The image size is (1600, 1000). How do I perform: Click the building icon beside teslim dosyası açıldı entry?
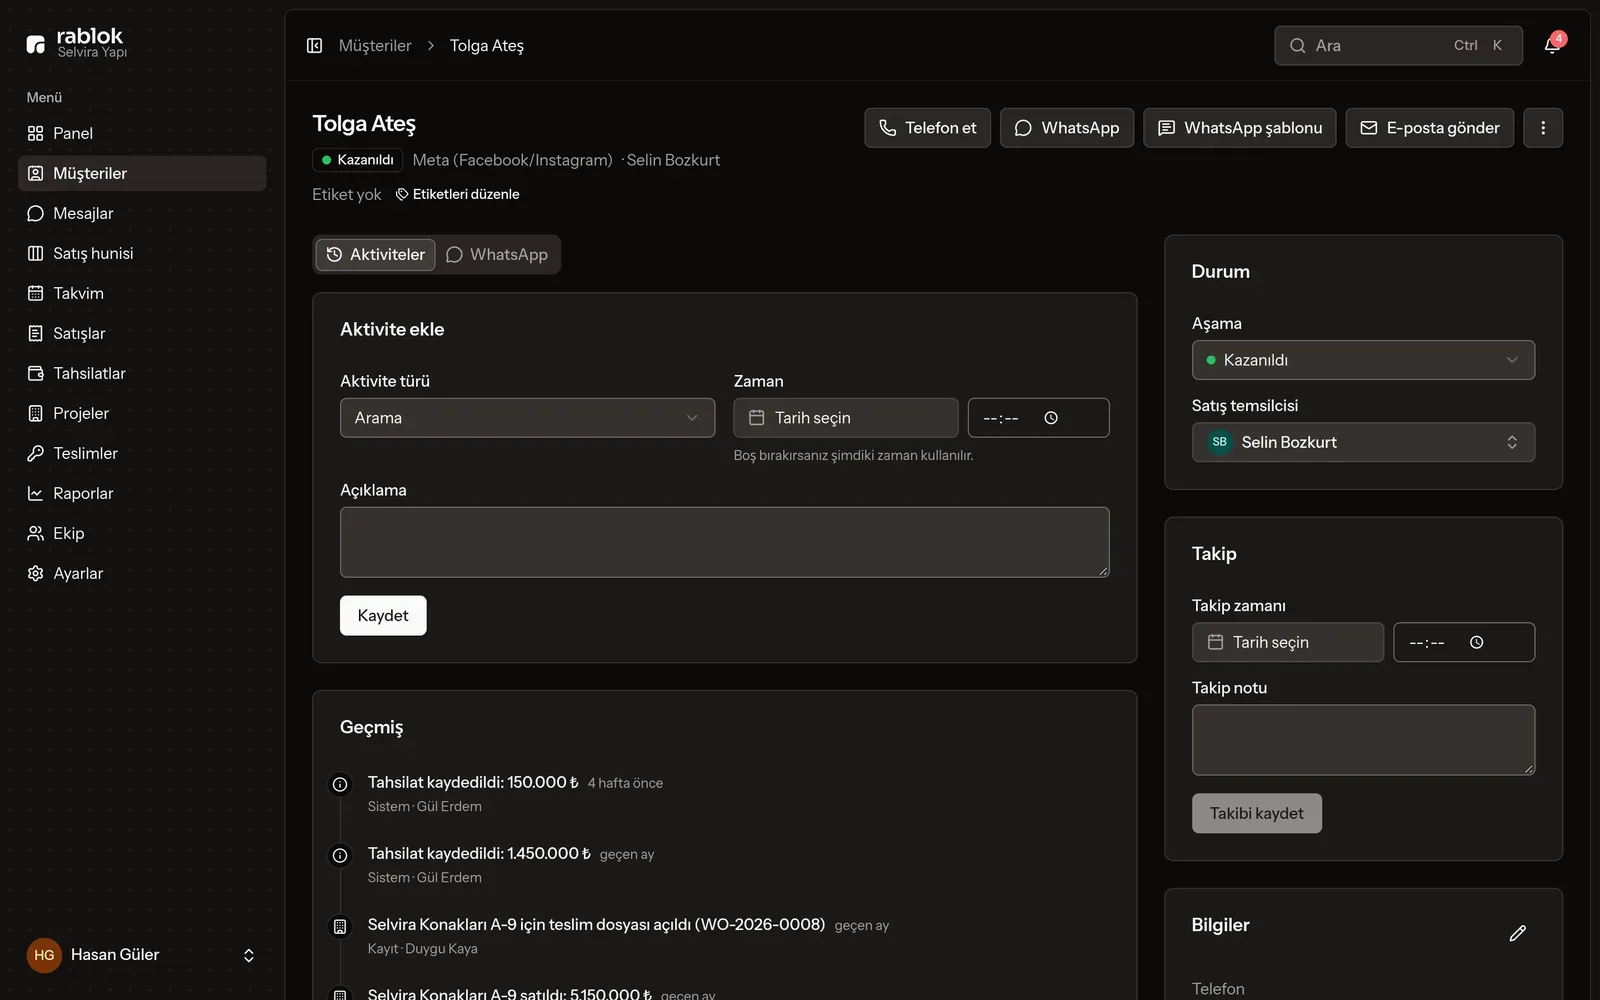340,927
